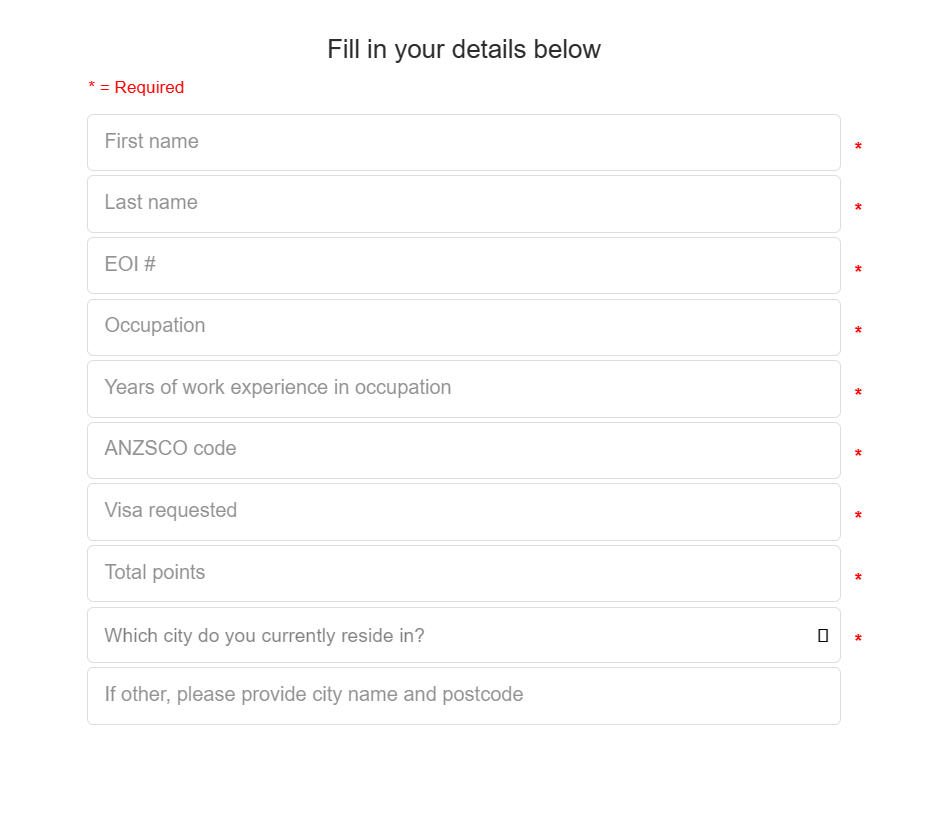This screenshot has height=820, width=925.
Task: Select the asterisk beside EOI # field
Action: click(x=858, y=271)
